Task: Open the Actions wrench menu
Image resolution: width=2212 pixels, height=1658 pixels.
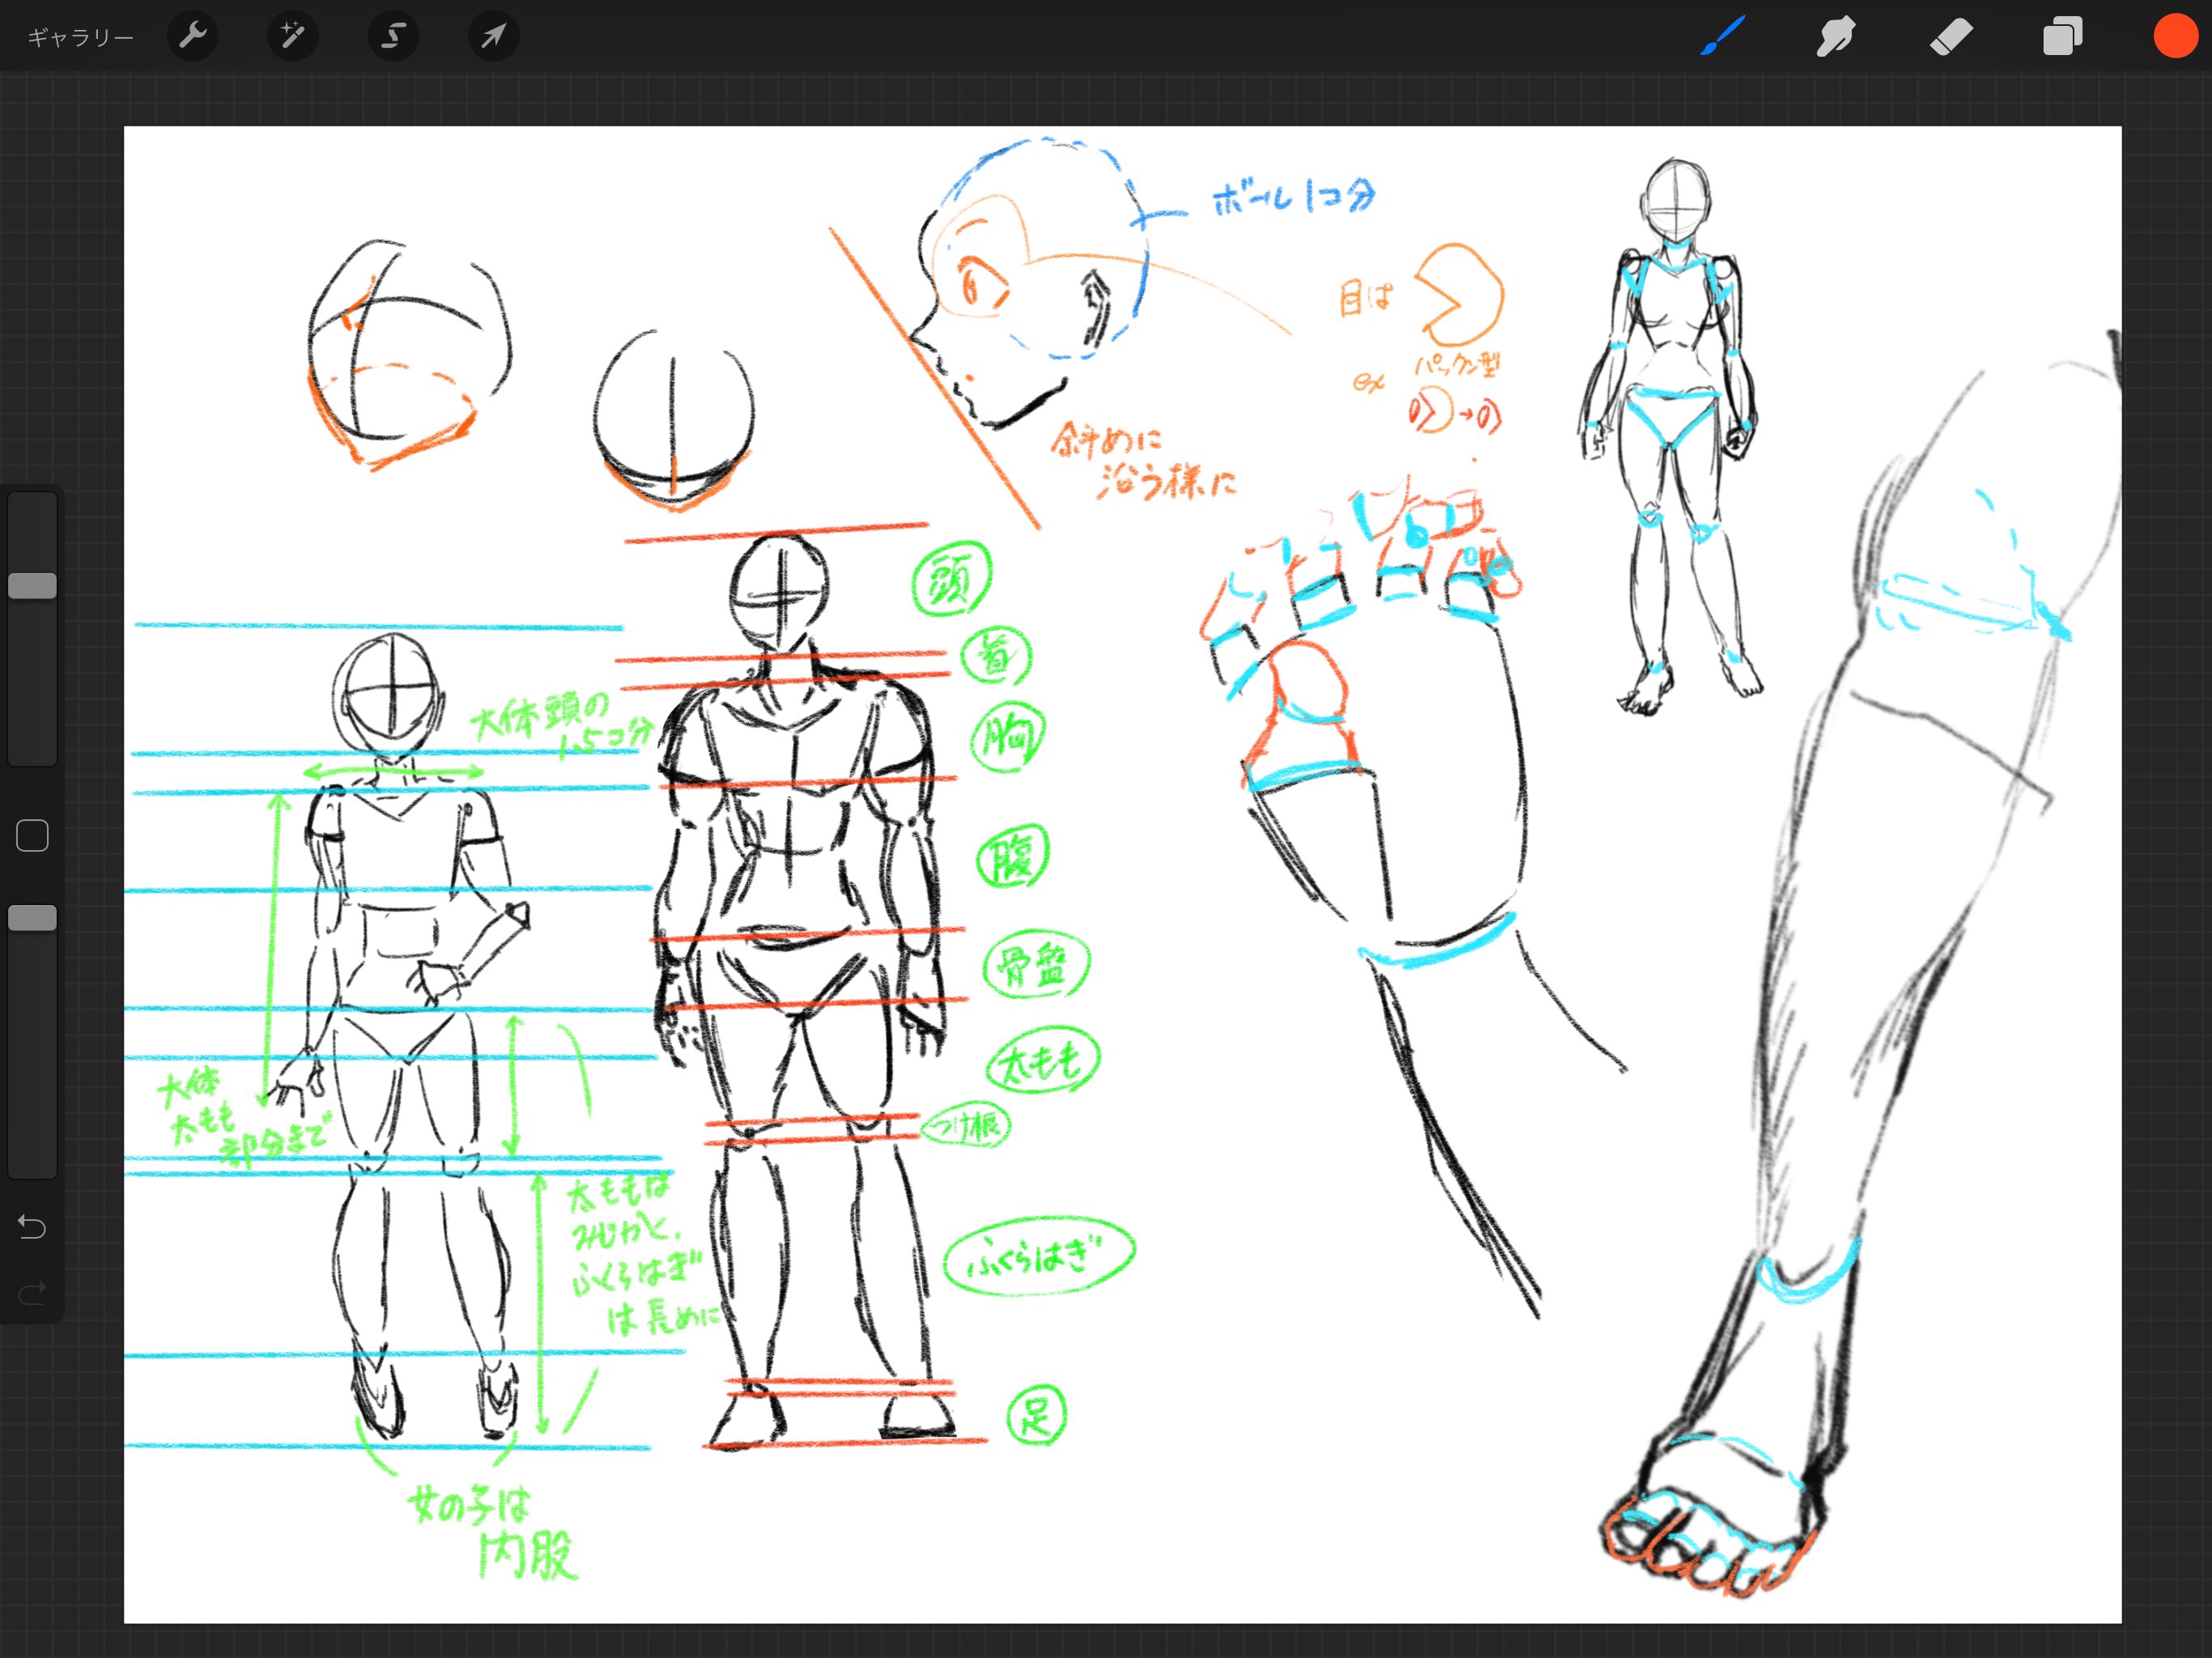Action: (x=192, y=36)
